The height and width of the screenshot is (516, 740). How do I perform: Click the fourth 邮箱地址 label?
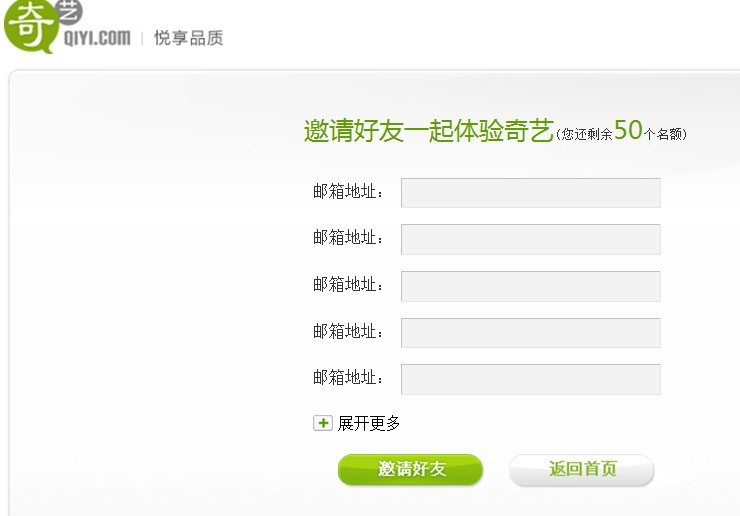(x=348, y=331)
